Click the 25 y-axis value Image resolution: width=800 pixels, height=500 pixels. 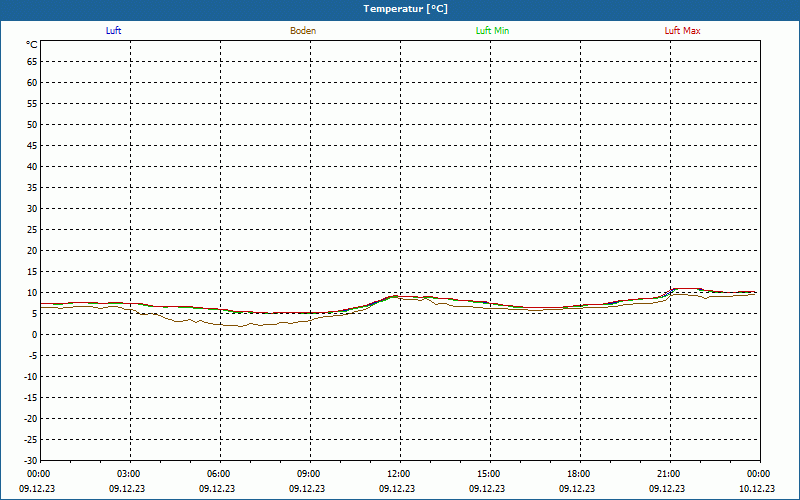tap(32, 230)
